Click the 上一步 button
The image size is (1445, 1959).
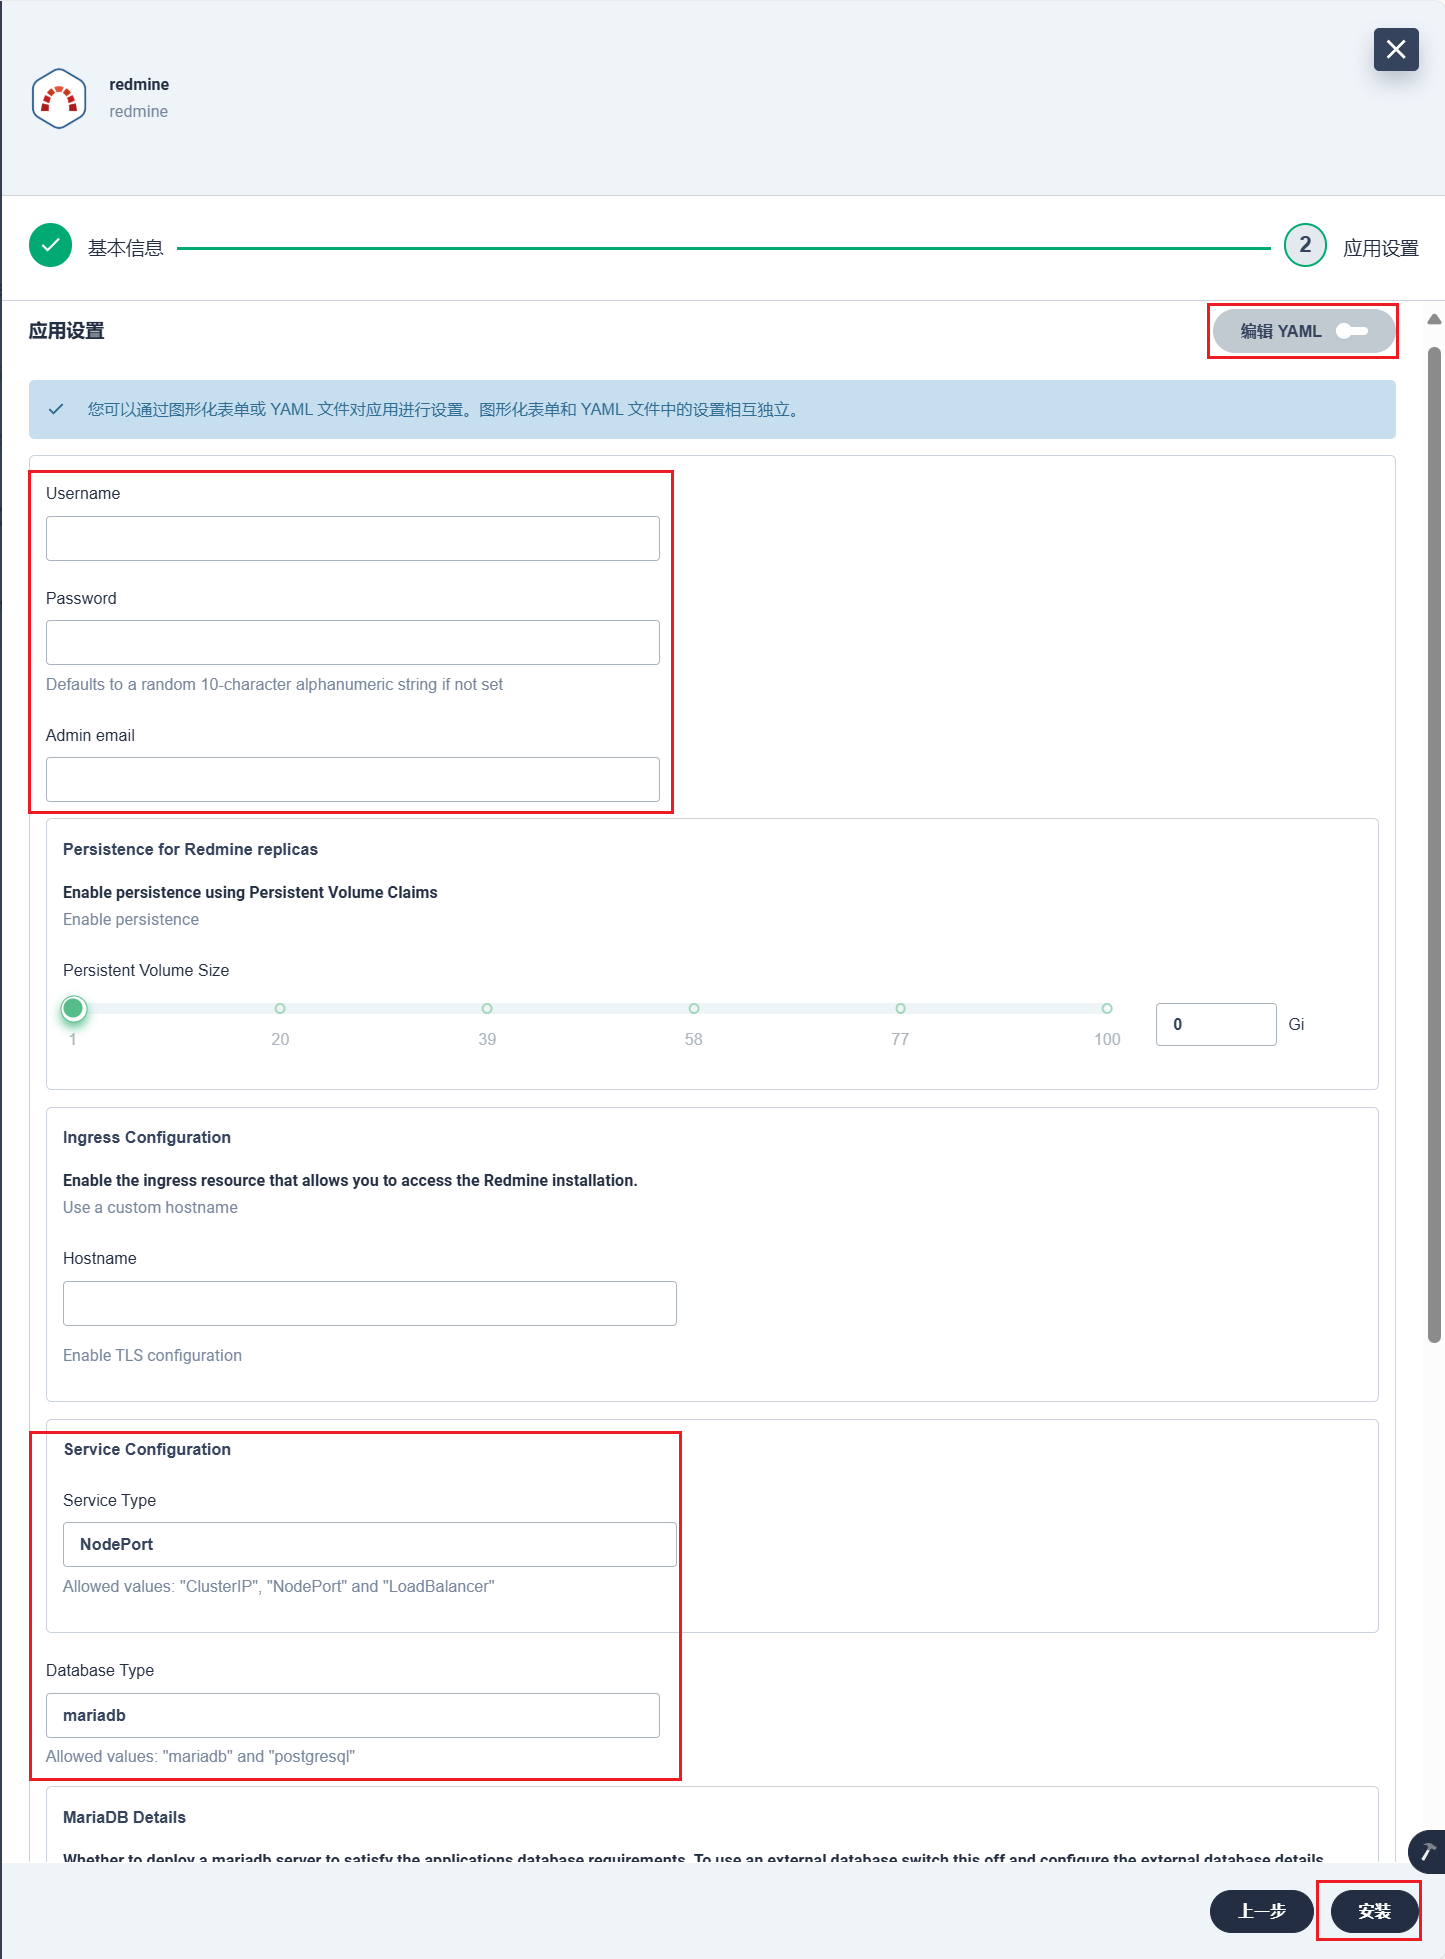click(1262, 1911)
